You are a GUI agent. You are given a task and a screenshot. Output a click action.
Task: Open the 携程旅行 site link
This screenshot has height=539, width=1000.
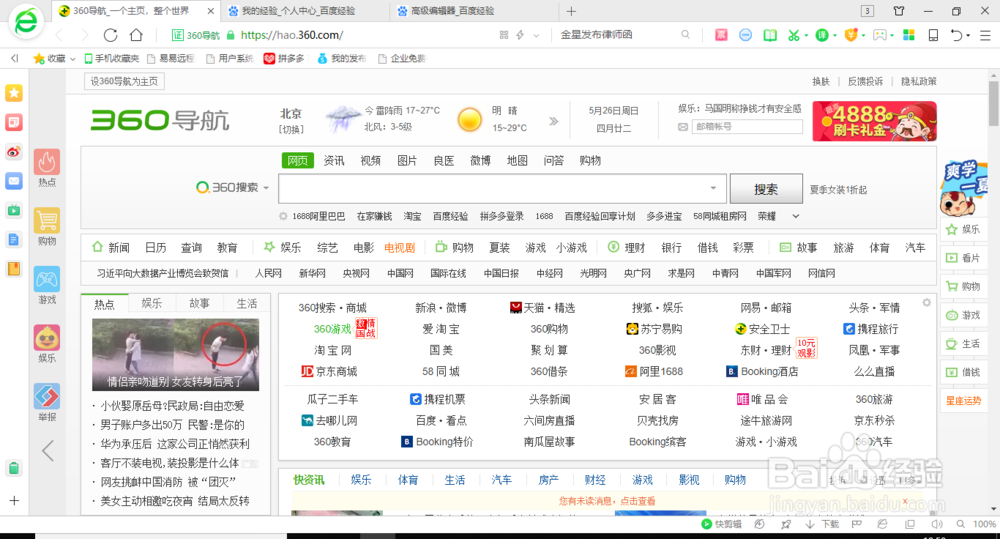pyautogui.click(x=871, y=329)
